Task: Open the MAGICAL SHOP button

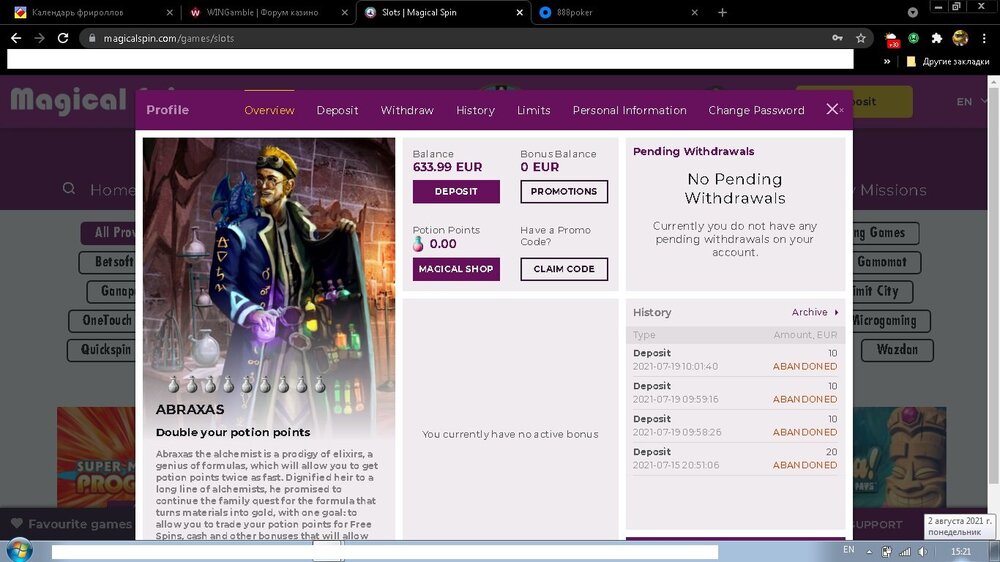Action: 456,269
